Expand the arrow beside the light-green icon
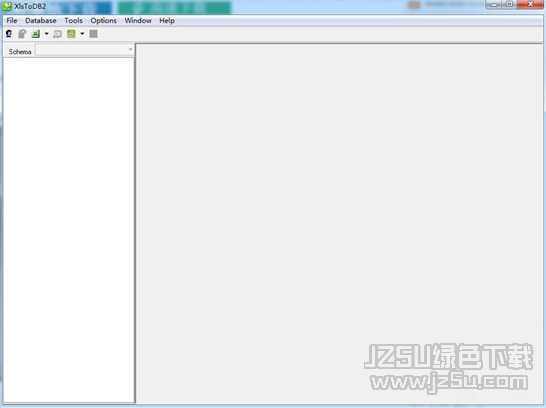The width and height of the screenshot is (546, 408). click(x=82, y=34)
